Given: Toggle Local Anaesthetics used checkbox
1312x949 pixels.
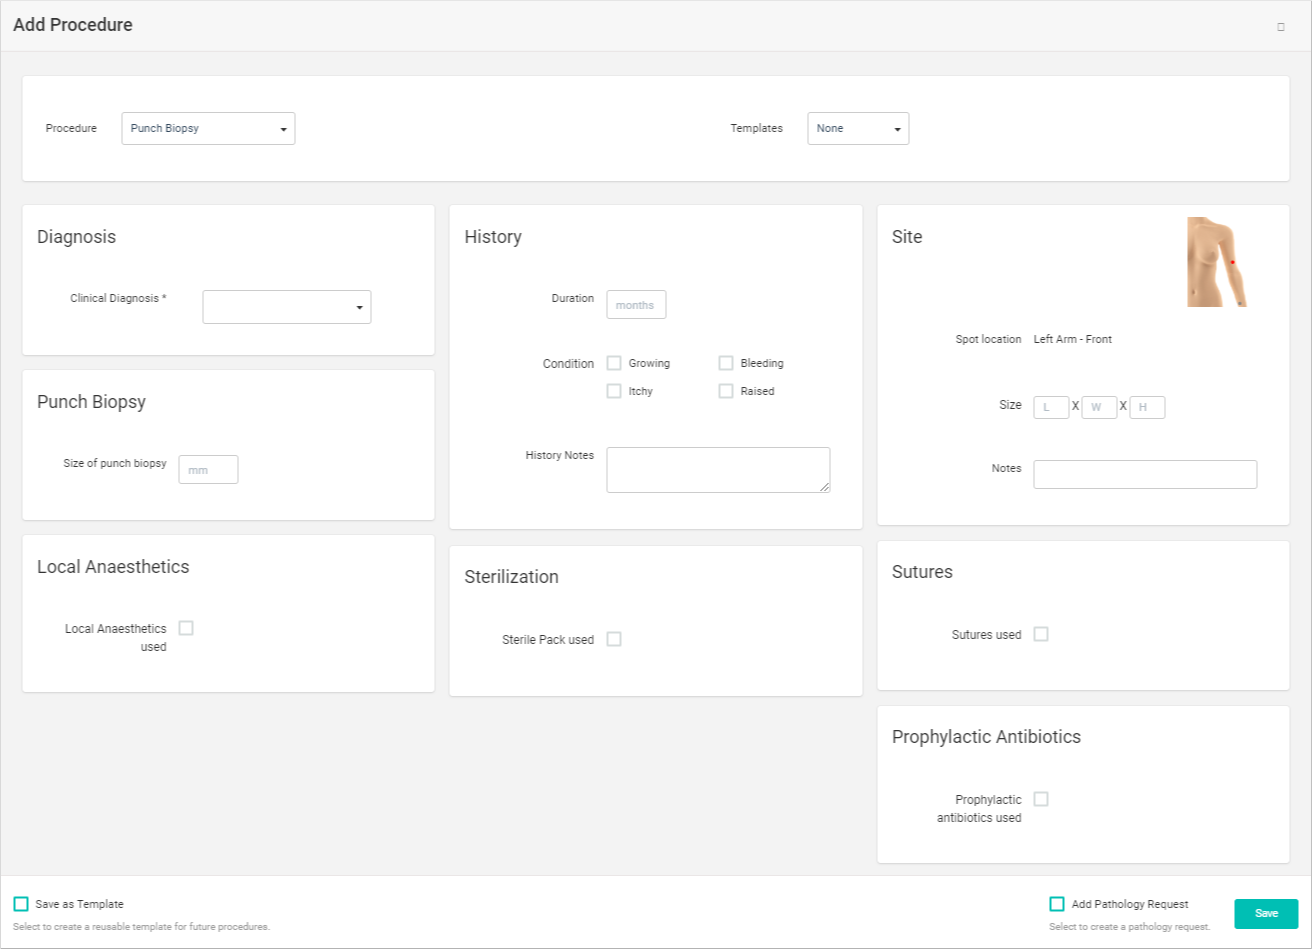Looking at the screenshot, I should pos(186,628).
